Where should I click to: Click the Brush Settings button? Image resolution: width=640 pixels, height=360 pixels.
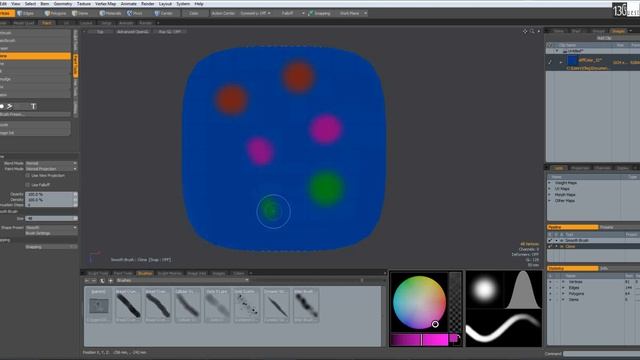click(51, 233)
